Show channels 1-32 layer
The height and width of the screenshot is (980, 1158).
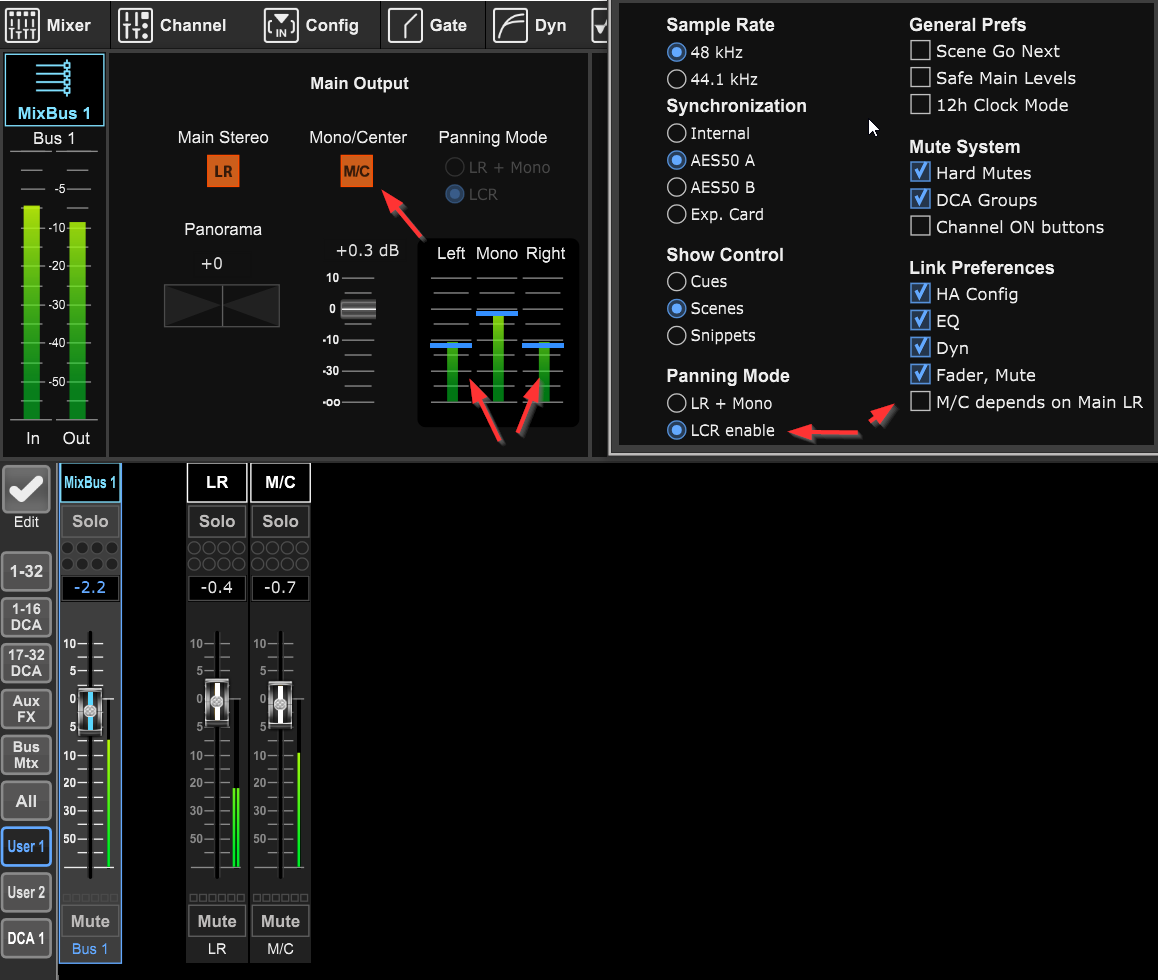tap(27, 571)
